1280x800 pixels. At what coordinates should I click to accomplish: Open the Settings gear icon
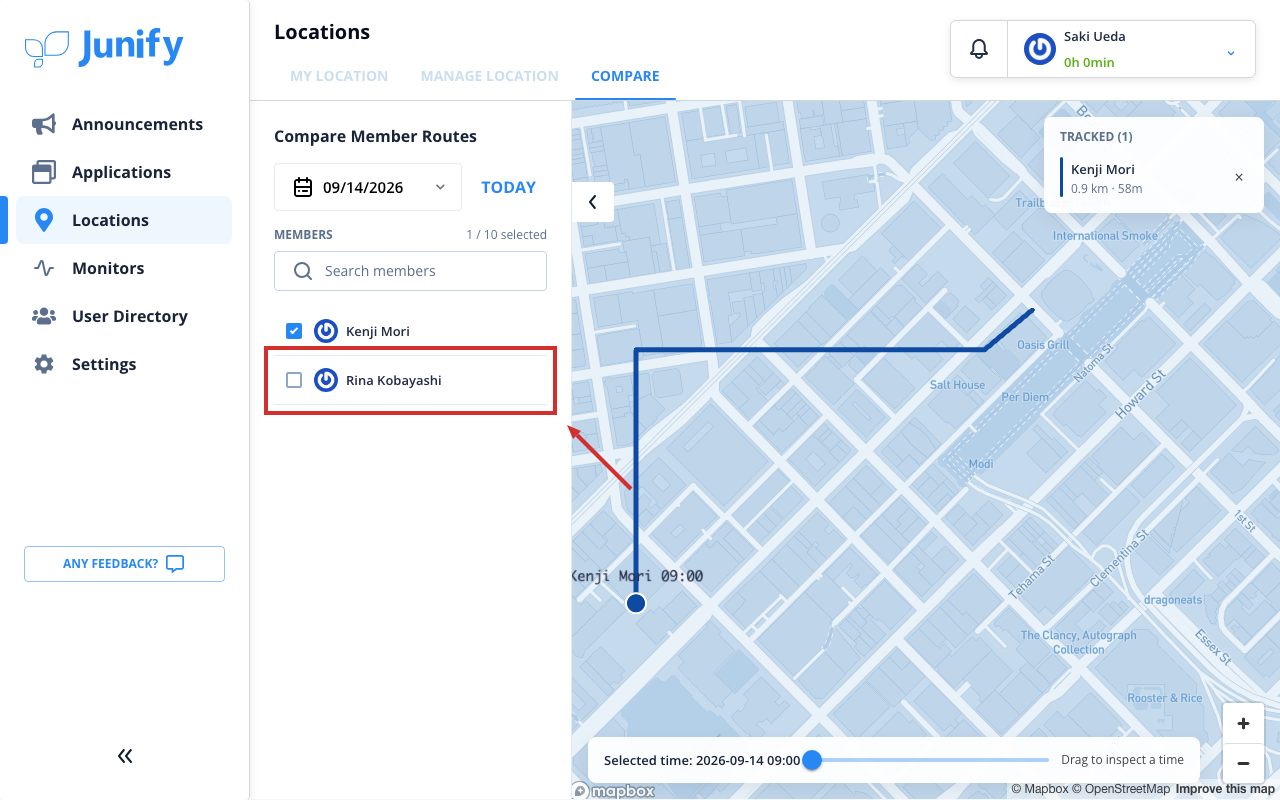pos(44,364)
